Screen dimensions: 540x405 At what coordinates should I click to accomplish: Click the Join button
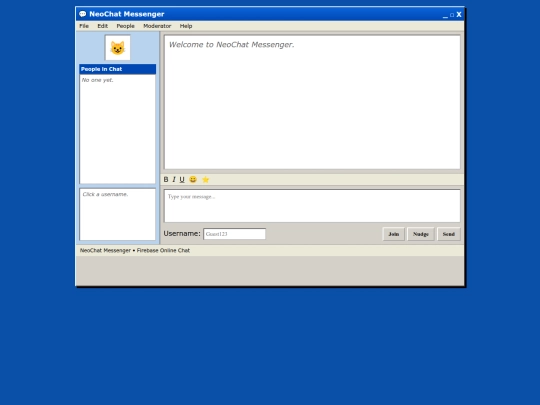(394, 234)
